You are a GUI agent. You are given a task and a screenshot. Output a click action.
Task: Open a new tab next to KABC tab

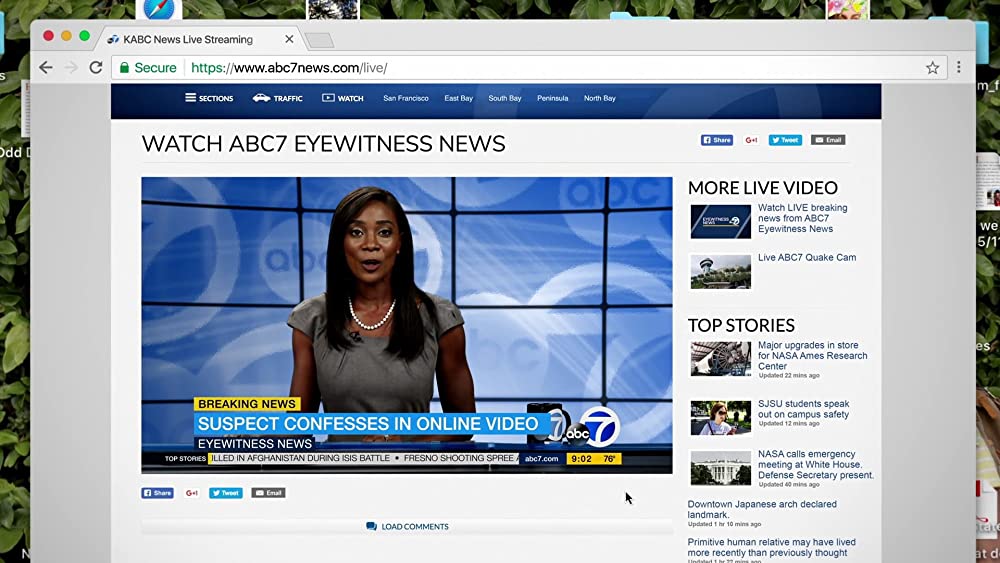pos(319,40)
